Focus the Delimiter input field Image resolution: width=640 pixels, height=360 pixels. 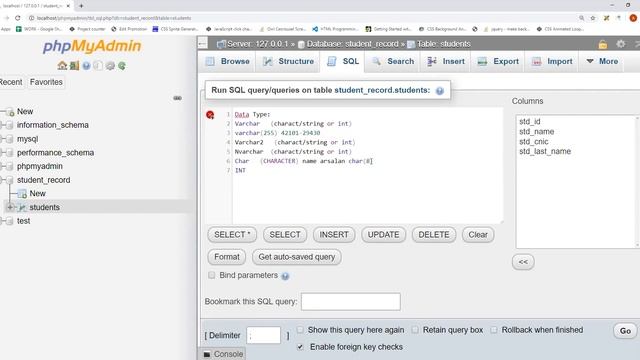[x=264, y=336]
